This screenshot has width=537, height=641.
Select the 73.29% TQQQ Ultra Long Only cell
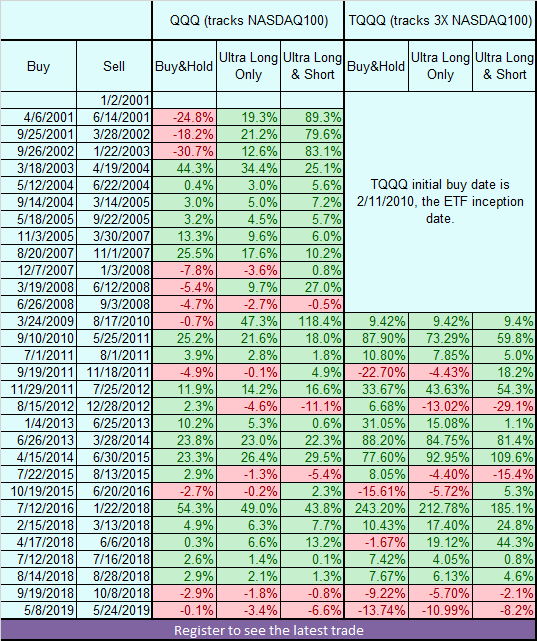[441, 338]
